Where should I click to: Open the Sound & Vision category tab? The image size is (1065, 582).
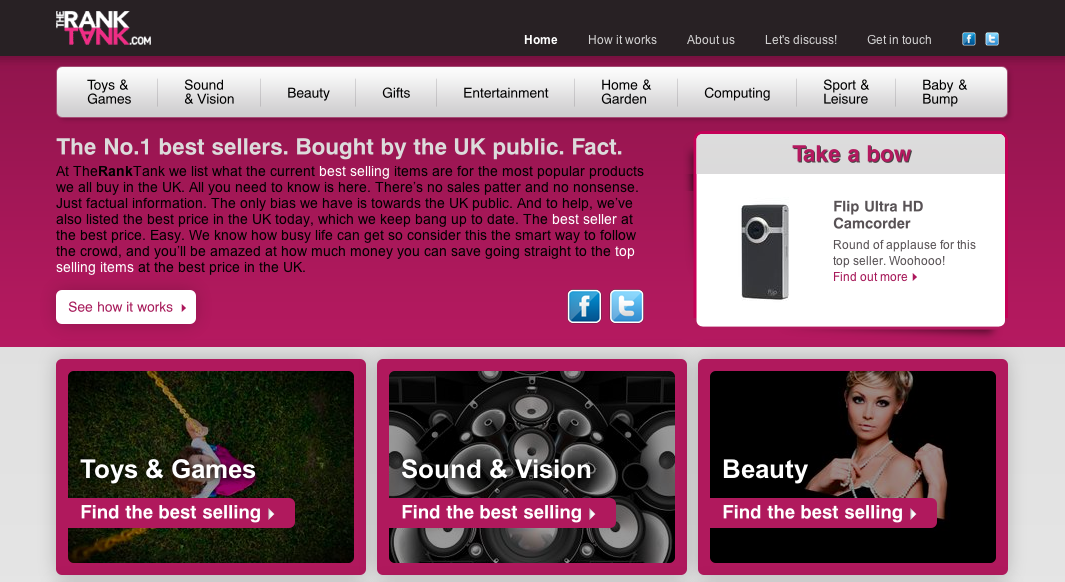pos(209,92)
